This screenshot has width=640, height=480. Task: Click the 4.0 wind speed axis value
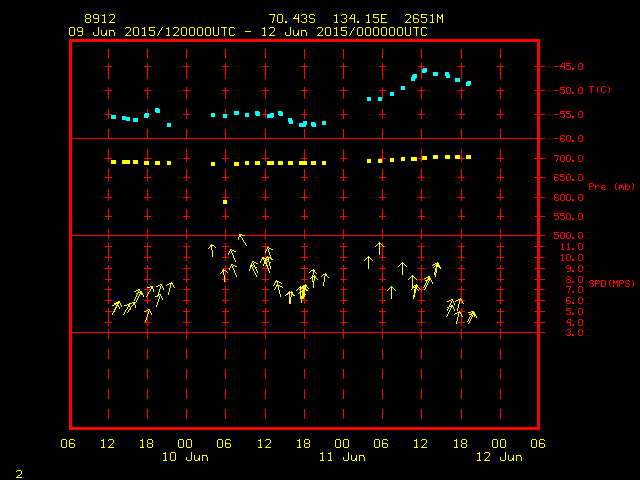[x=574, y=322]
